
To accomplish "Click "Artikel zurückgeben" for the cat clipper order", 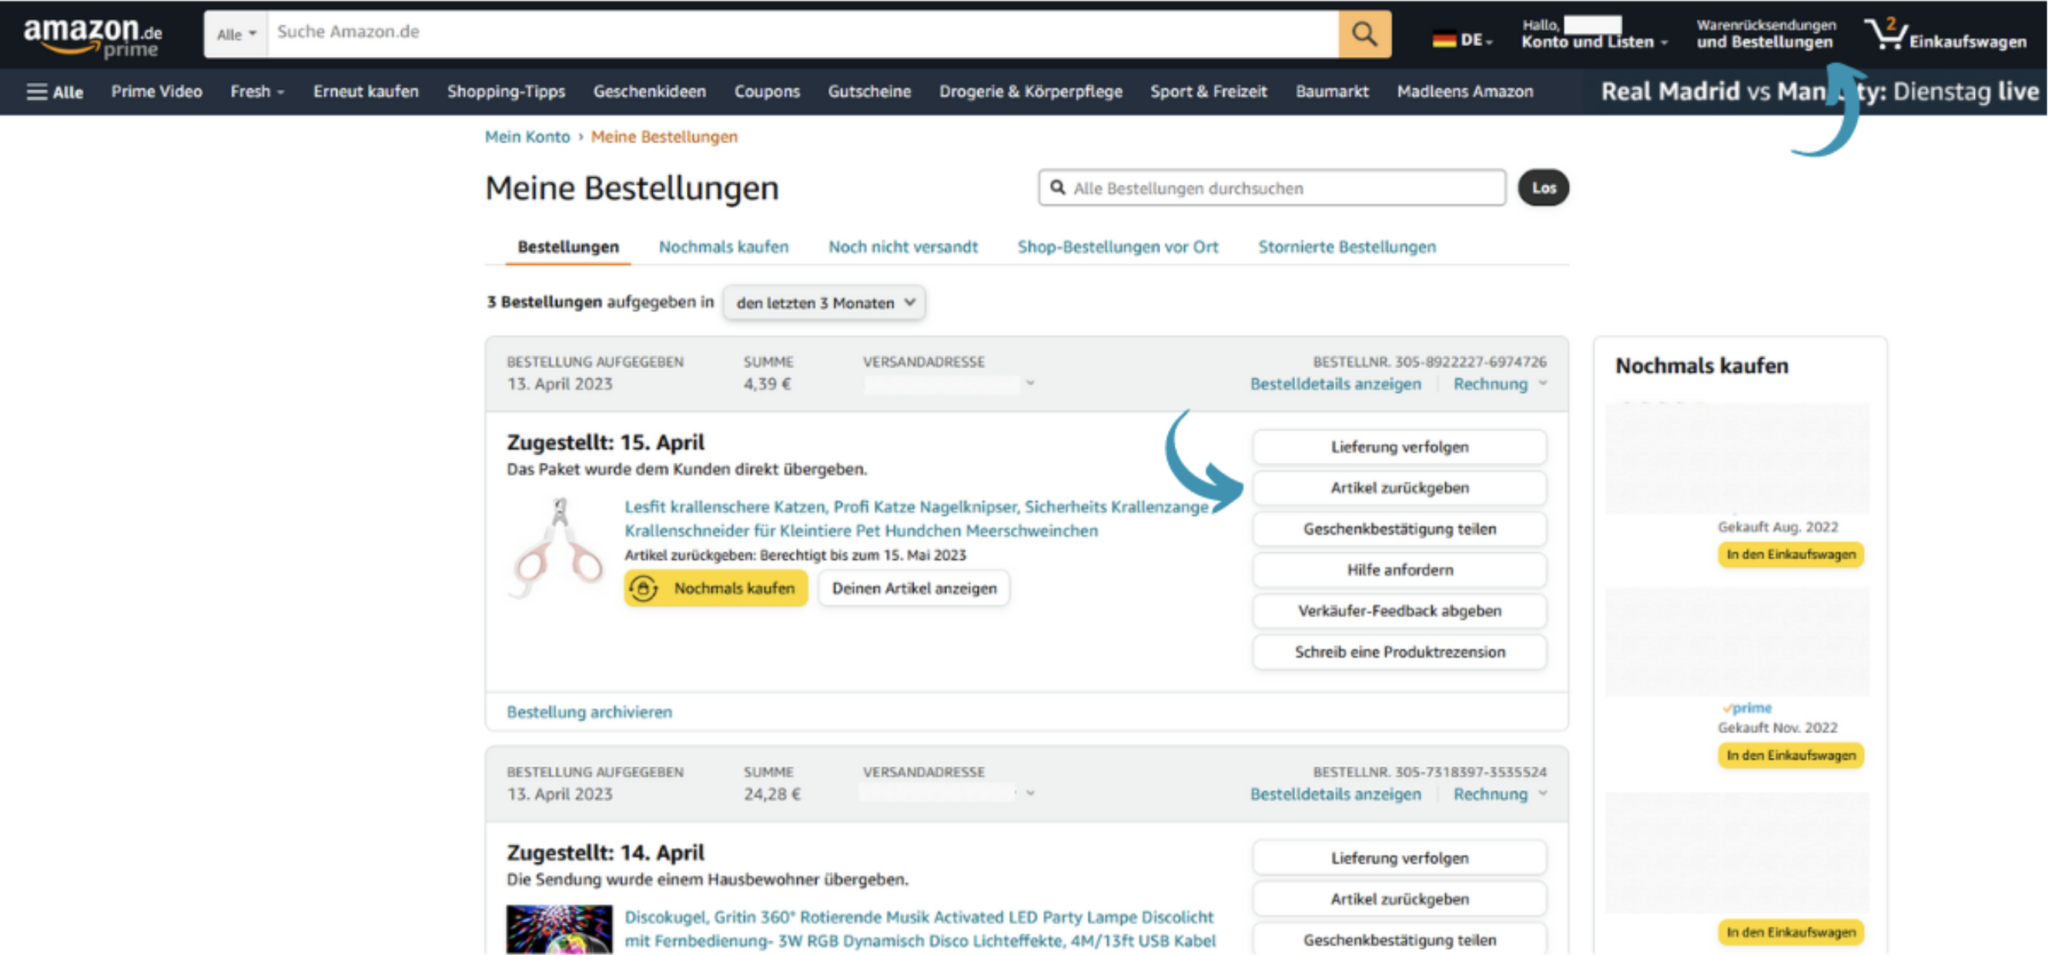I will coord(1399,487).
